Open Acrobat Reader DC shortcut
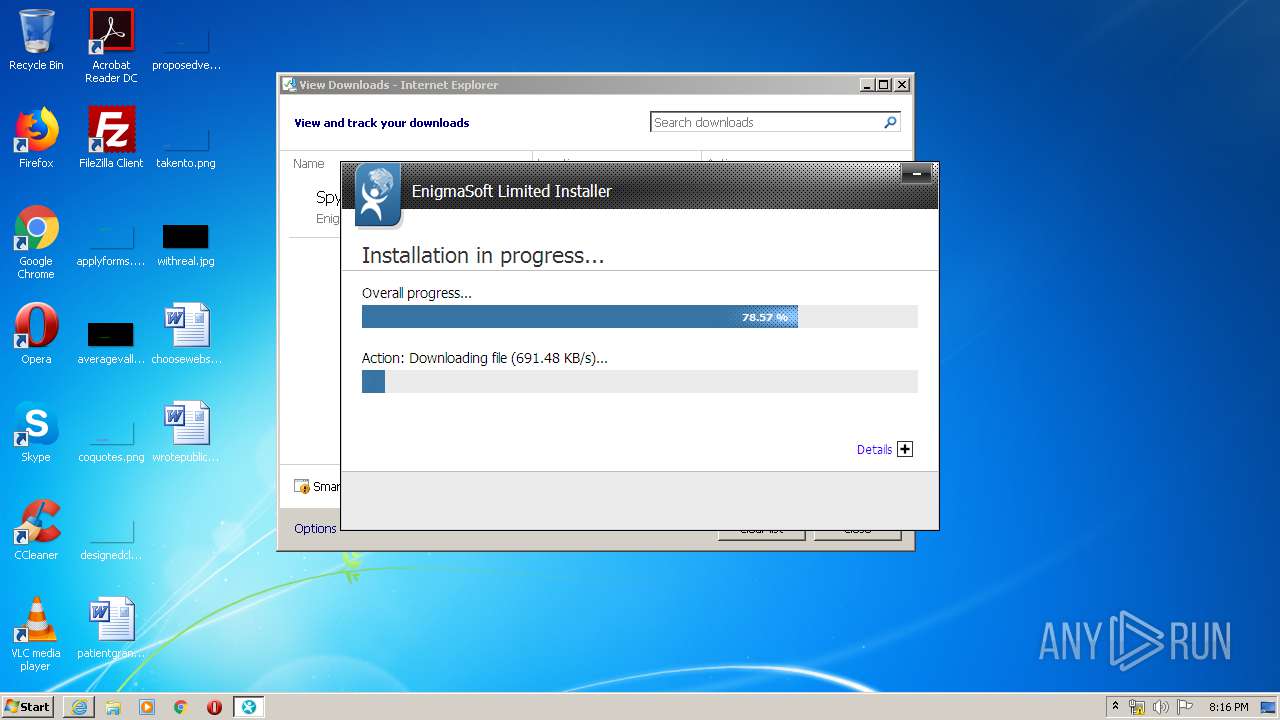This screenshot has height=720, width=1280. click(111, 46)
